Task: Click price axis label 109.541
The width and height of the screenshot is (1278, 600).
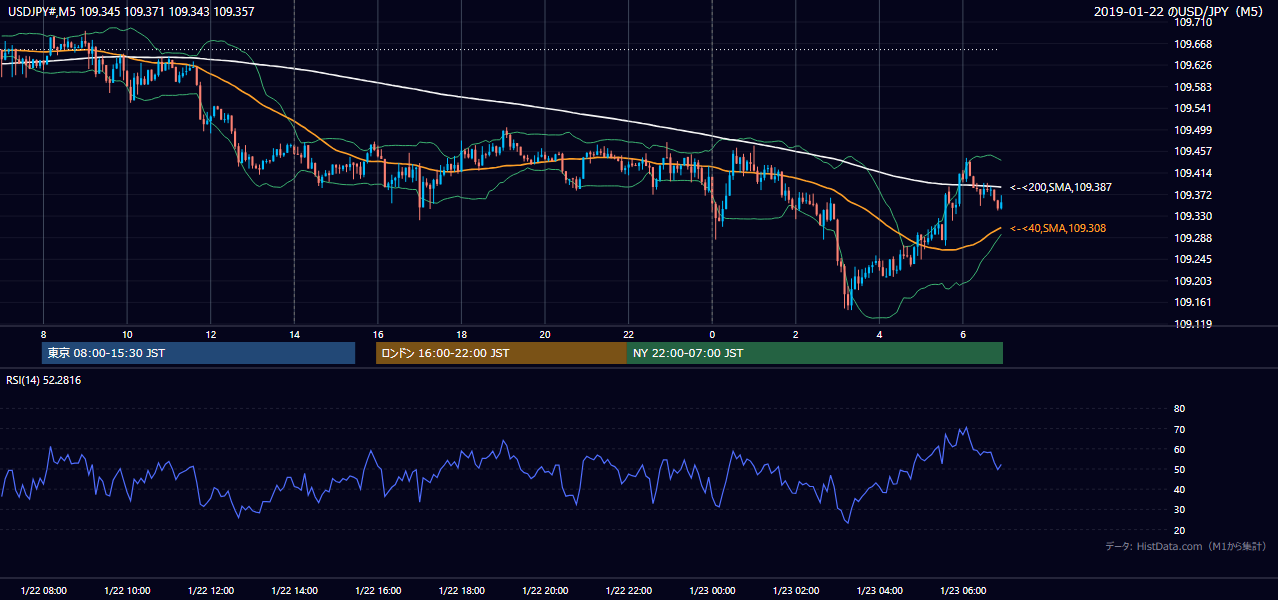Action: (x=1193, y=108)
